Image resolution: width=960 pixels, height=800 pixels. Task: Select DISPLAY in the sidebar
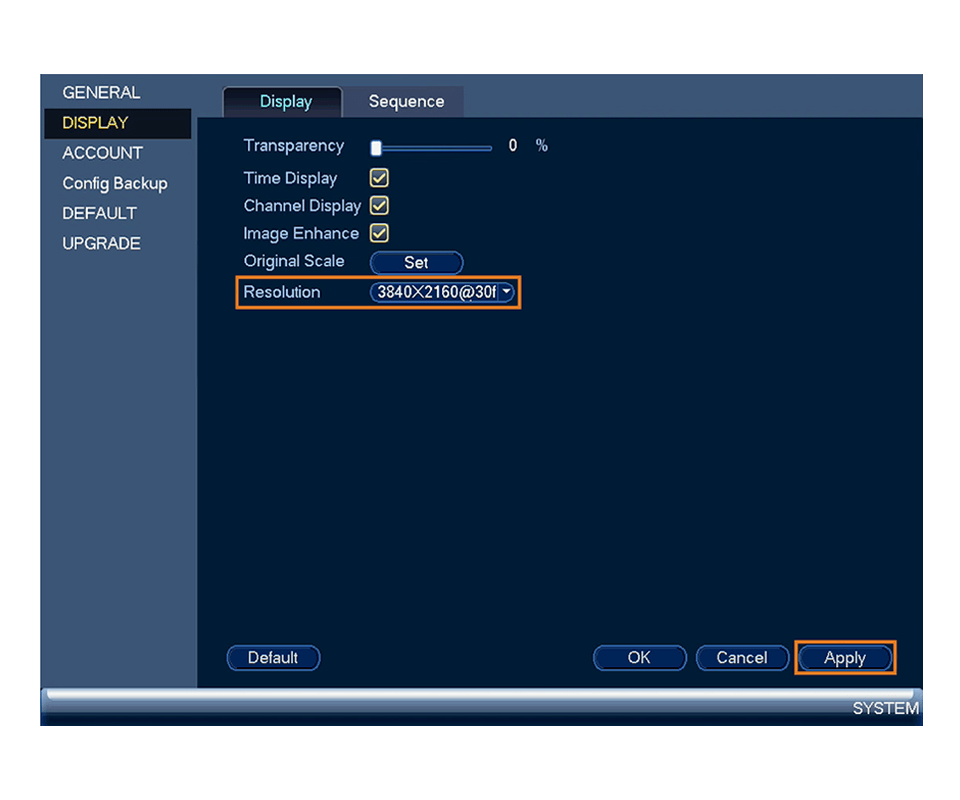click(118, 123)
